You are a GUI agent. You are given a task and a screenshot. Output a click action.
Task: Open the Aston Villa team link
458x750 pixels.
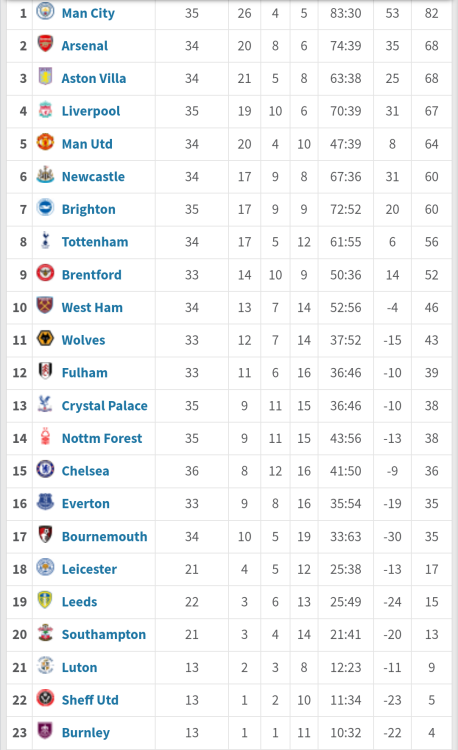pos(94,78)
